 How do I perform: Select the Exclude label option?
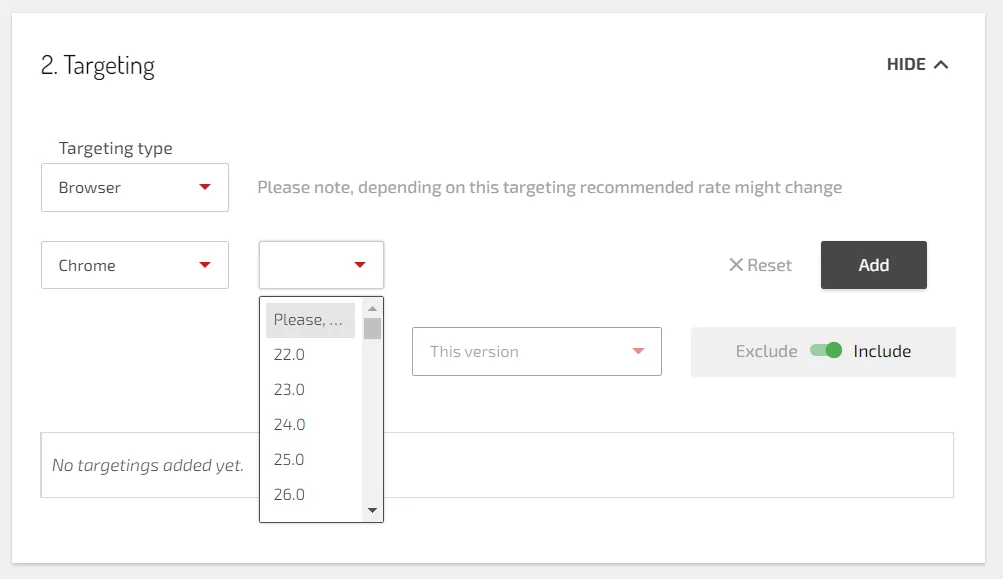click(x=766, y=351)
